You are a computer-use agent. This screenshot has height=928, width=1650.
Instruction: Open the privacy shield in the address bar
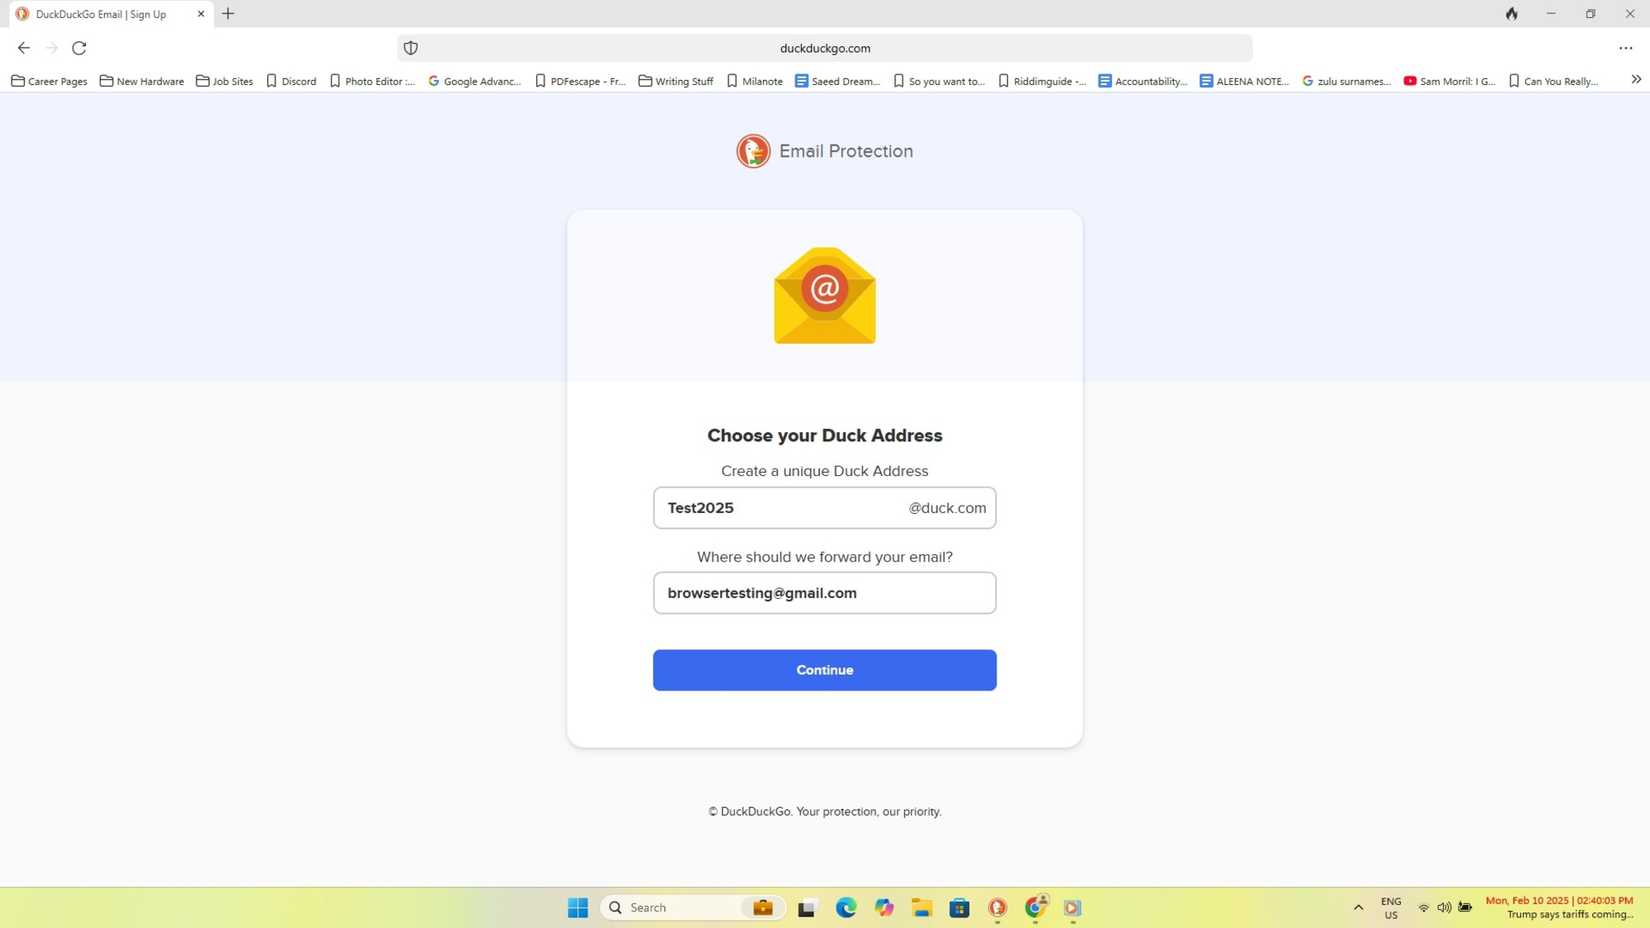click(x=410, y=47)
